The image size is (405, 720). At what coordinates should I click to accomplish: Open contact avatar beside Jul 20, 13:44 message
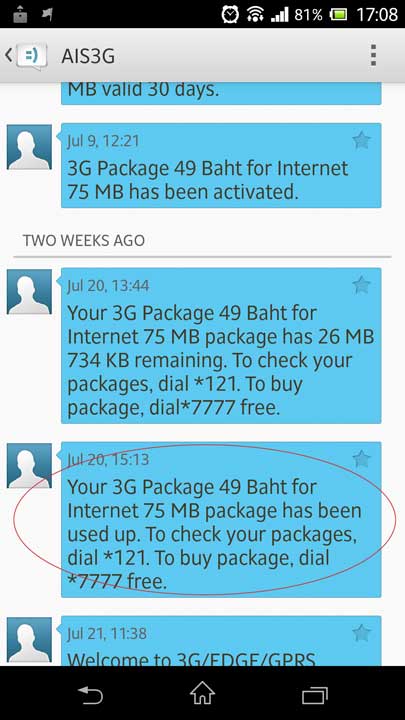(29, 292)
